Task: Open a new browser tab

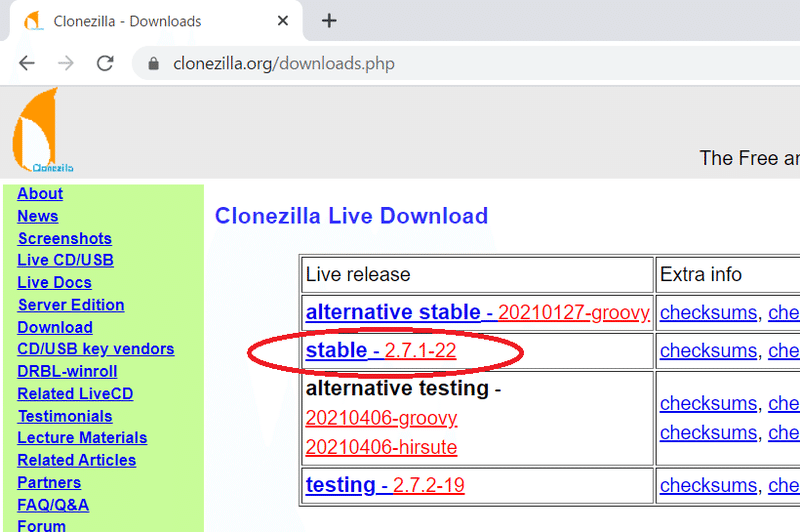Action: point(329,21)
